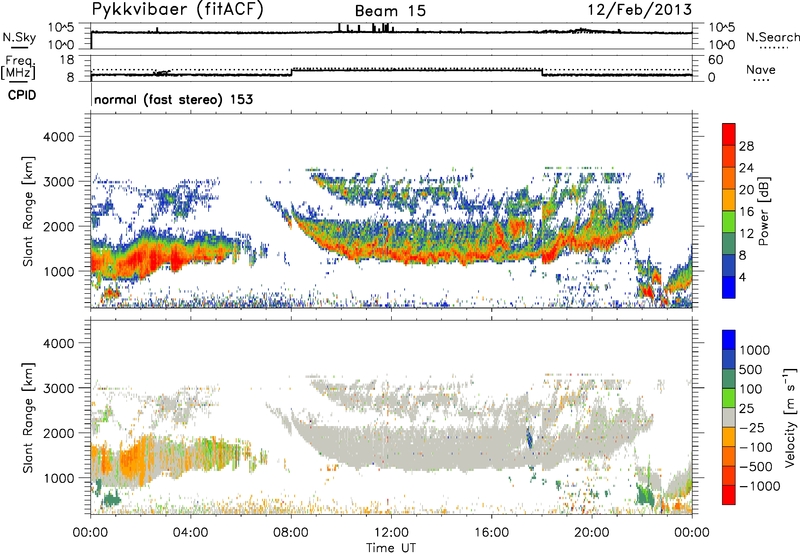Click the 500 label on Velocity color bar
This screenshot has height=554, width=800.
pyautogui.click(x=751, y=370)
